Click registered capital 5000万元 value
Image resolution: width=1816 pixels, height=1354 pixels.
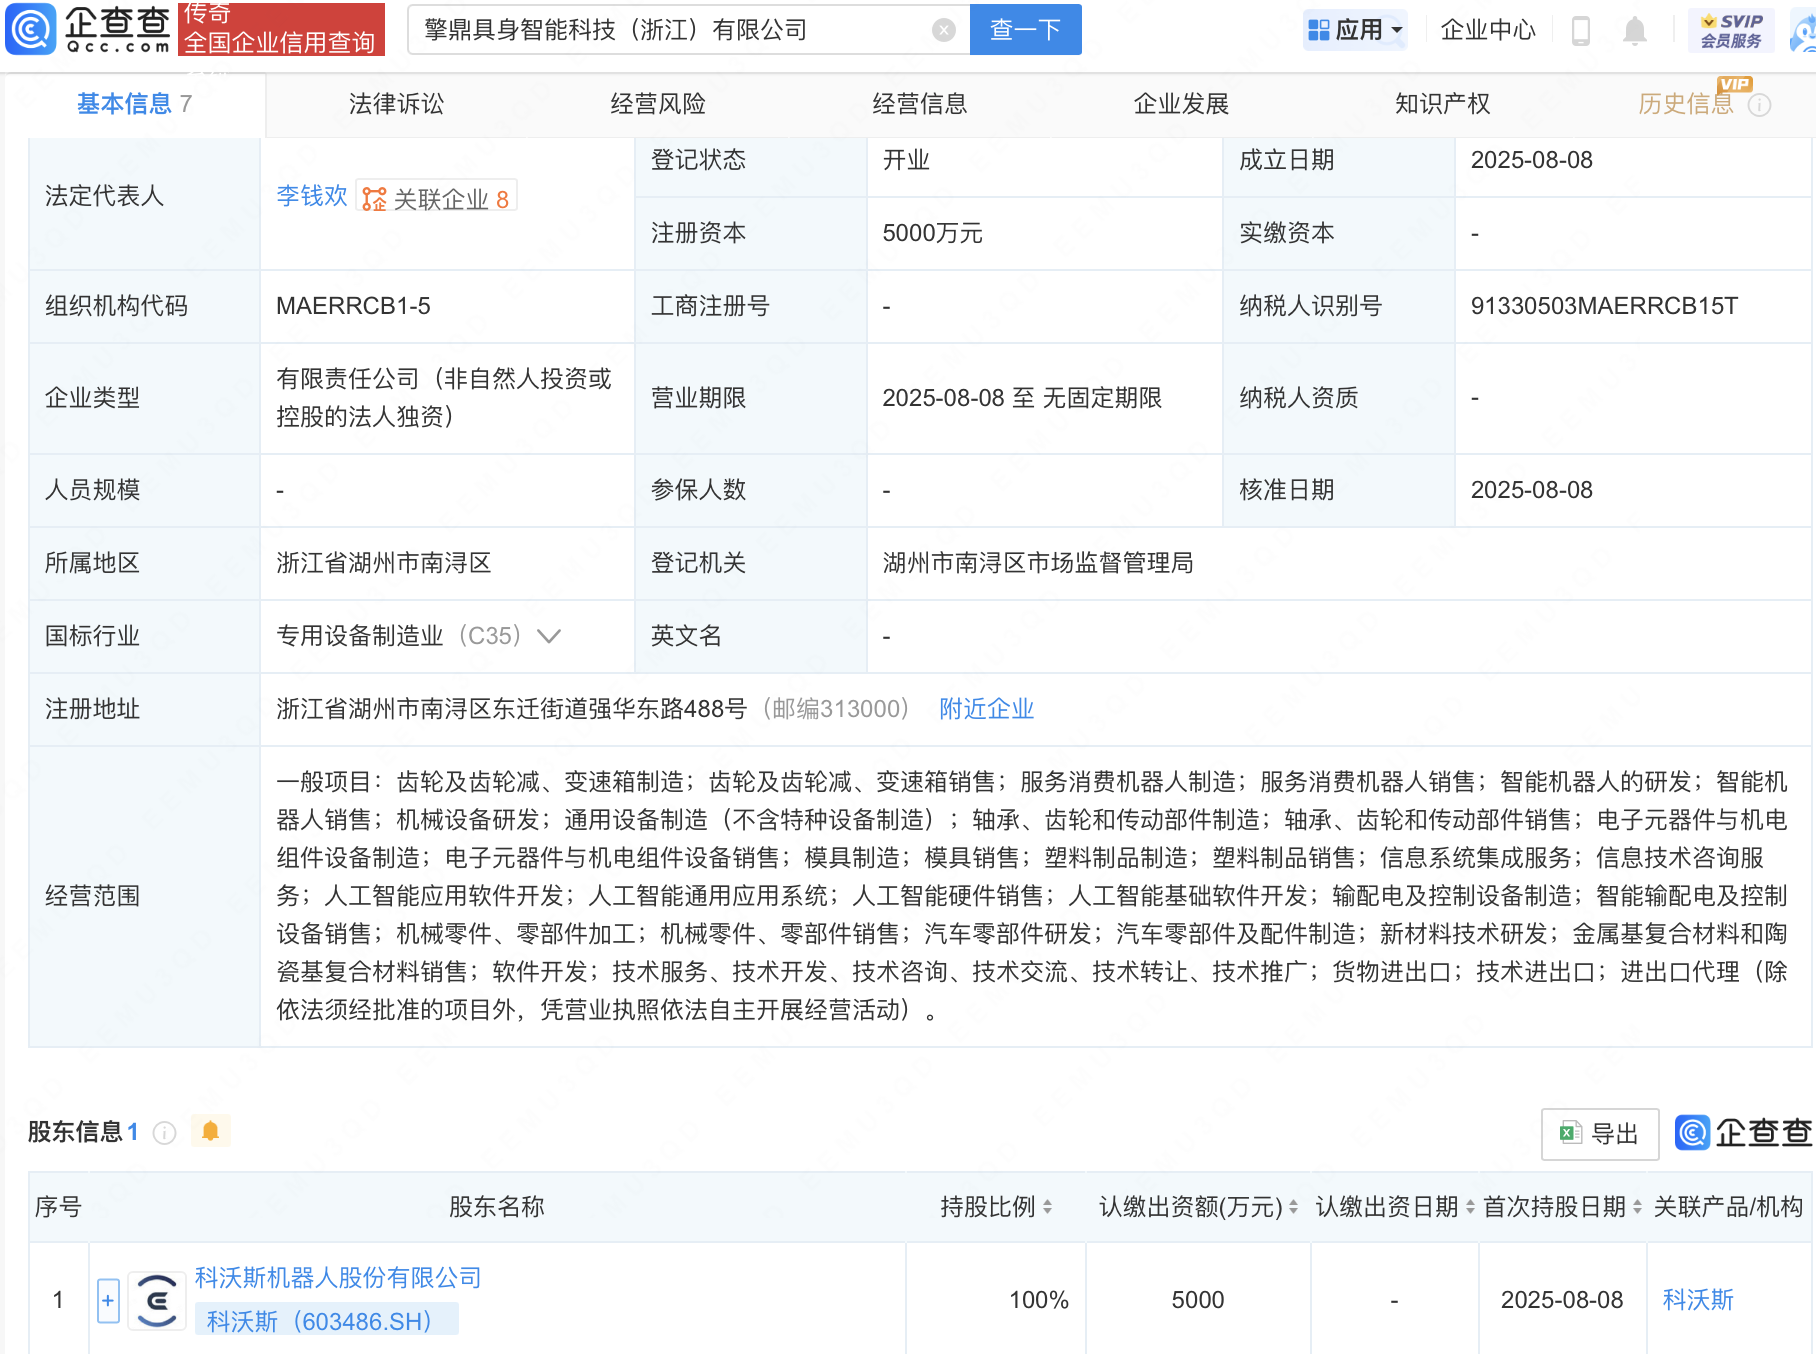coord(932,233)
